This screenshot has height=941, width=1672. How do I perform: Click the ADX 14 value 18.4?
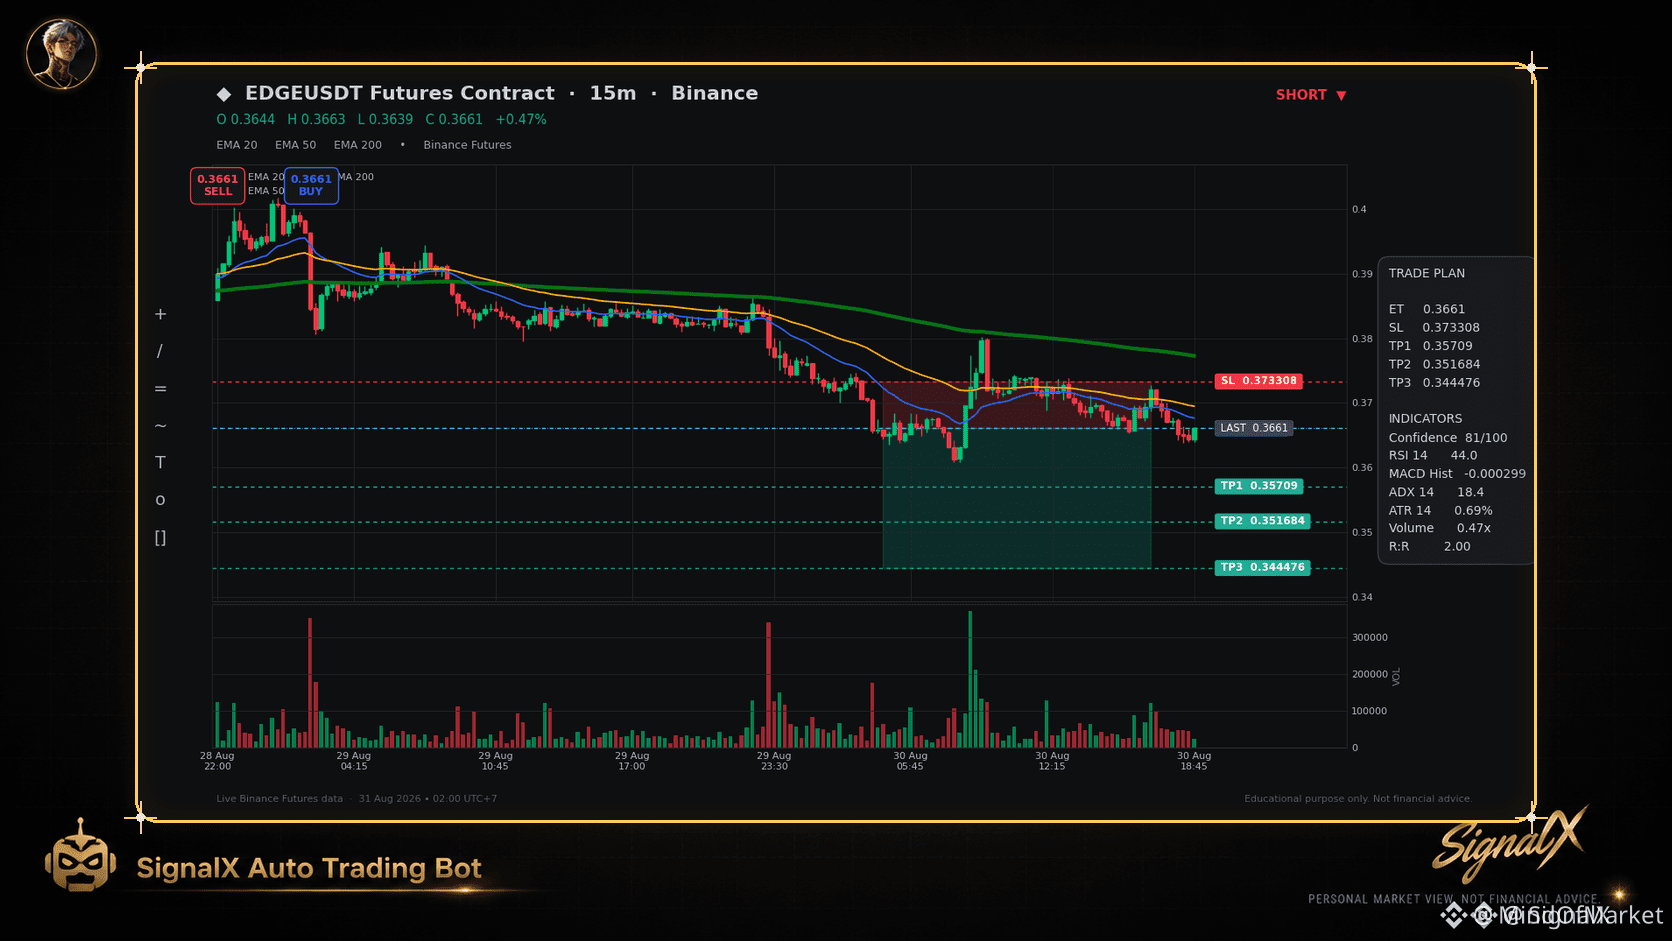pos(1470,492)
